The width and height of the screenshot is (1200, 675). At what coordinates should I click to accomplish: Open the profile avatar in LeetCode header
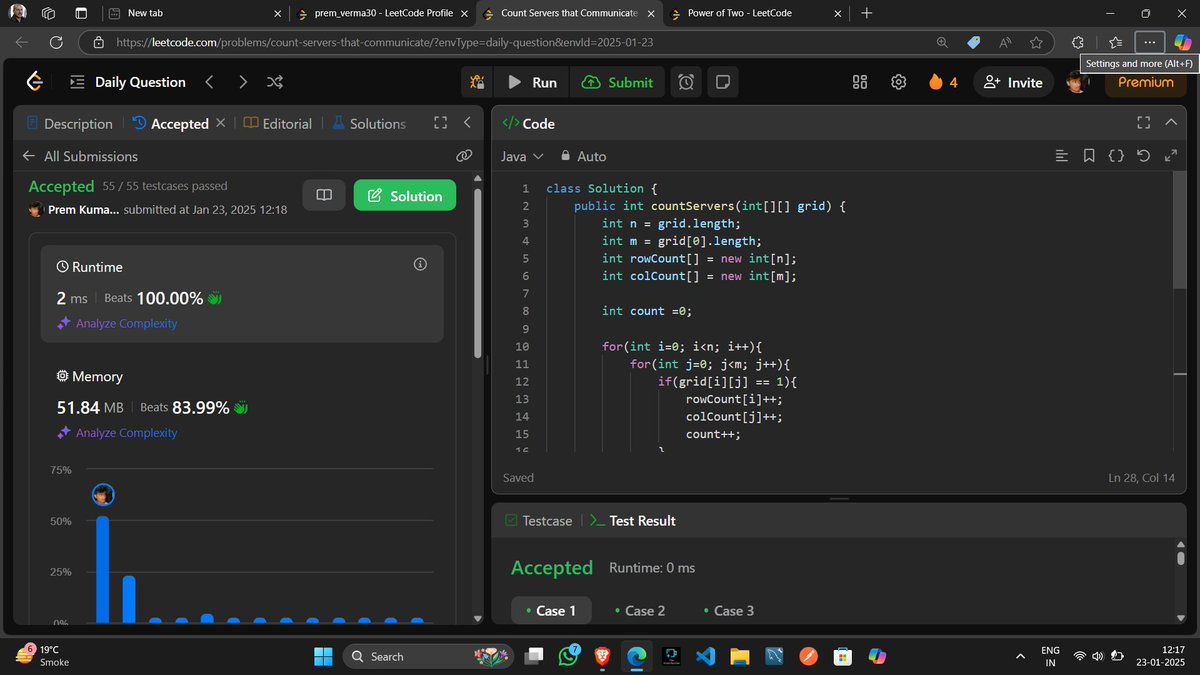[x=1077, y=82]
